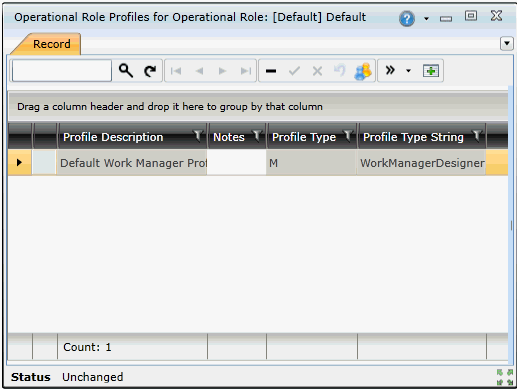Image resolution: width=517 pixels, height=389 pixels.
Task: Open the tab list dropdown at right
Action: 507,43
